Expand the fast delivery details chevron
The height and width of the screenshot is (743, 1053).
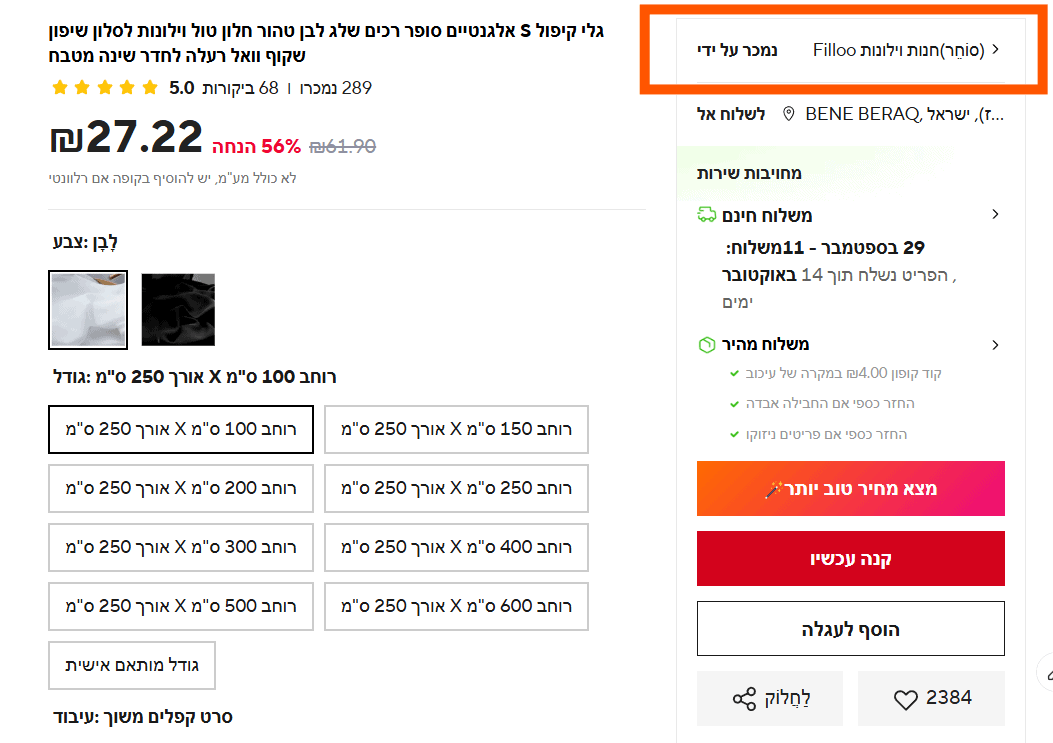995,345
